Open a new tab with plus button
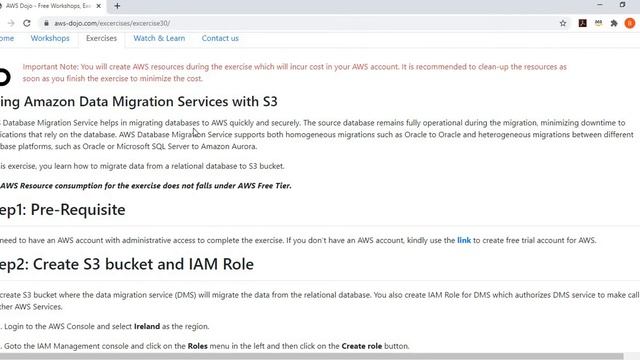Viewport: 640px width, 360px height. pos(117,6)
